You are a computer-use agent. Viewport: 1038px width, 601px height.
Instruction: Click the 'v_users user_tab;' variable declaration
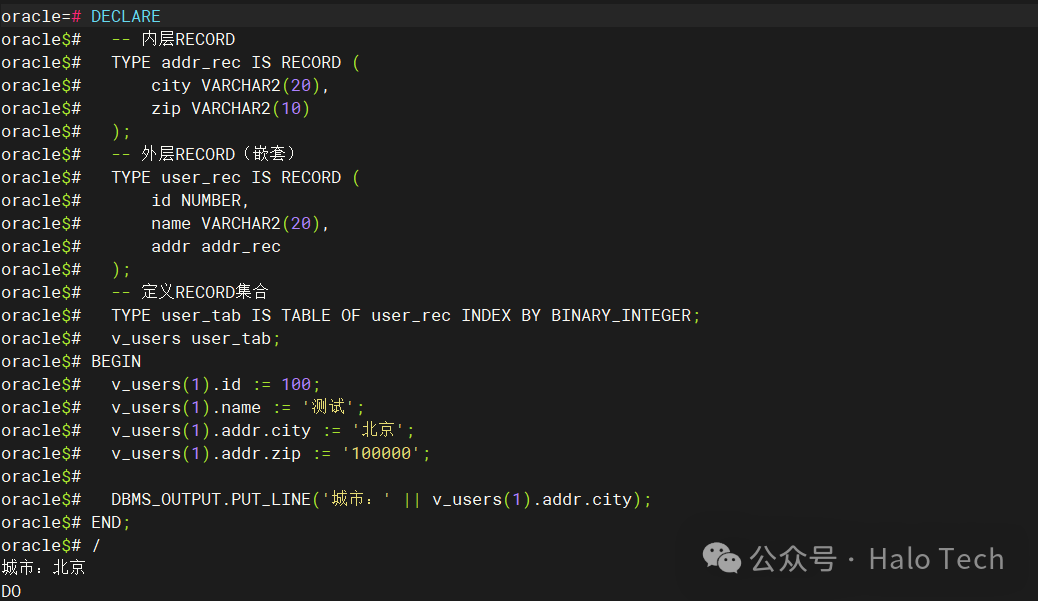click(196, 338)
